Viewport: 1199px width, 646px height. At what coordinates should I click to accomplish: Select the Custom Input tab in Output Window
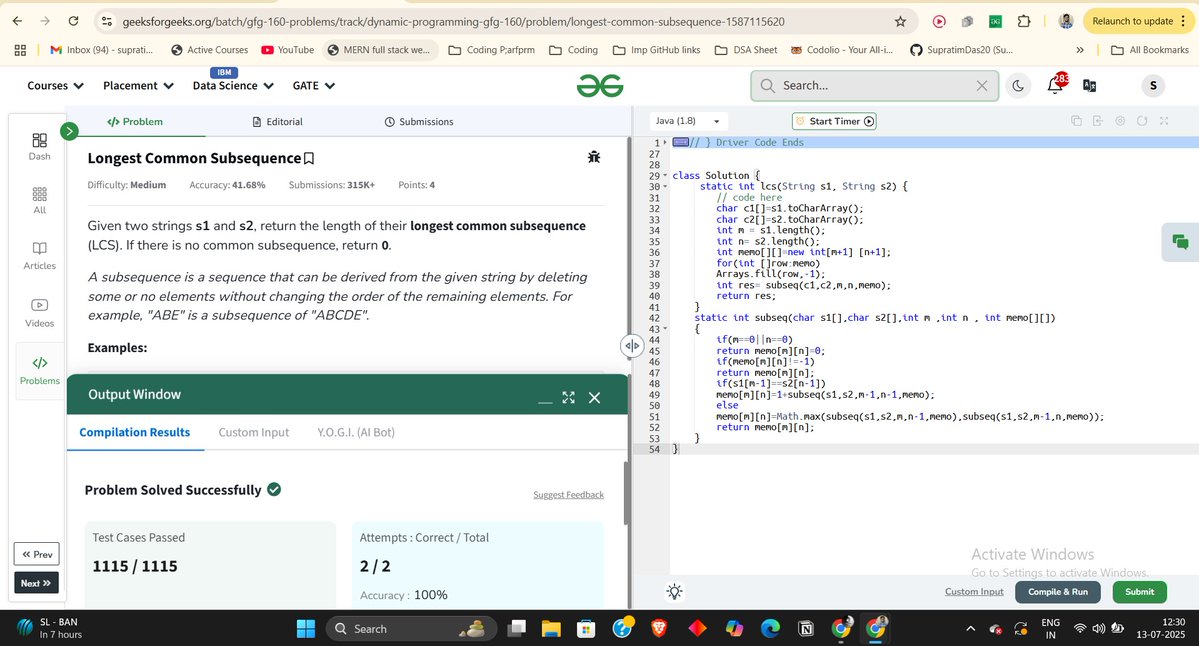[254, 432]
